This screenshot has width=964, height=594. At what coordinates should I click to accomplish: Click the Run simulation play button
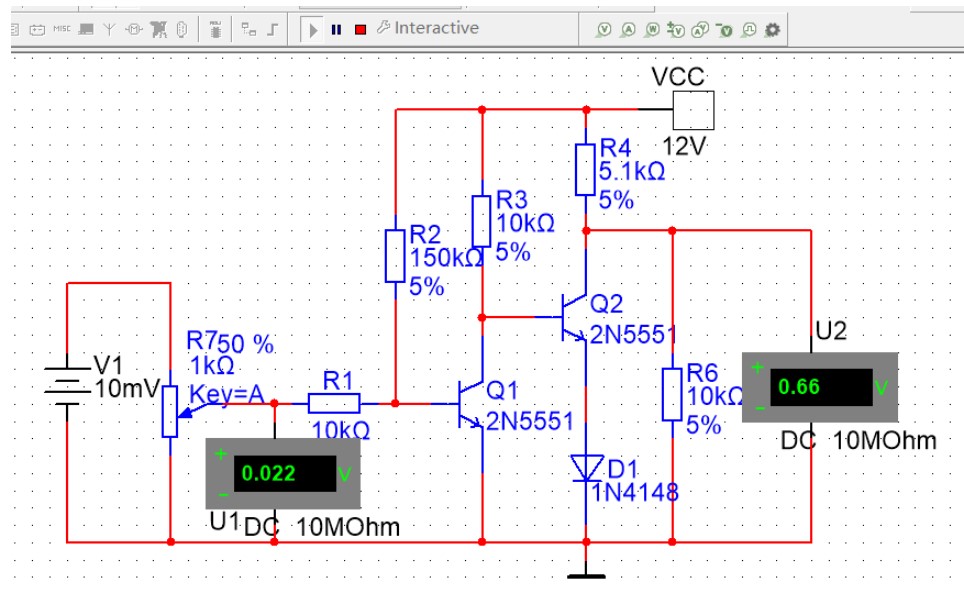[313, 29]
